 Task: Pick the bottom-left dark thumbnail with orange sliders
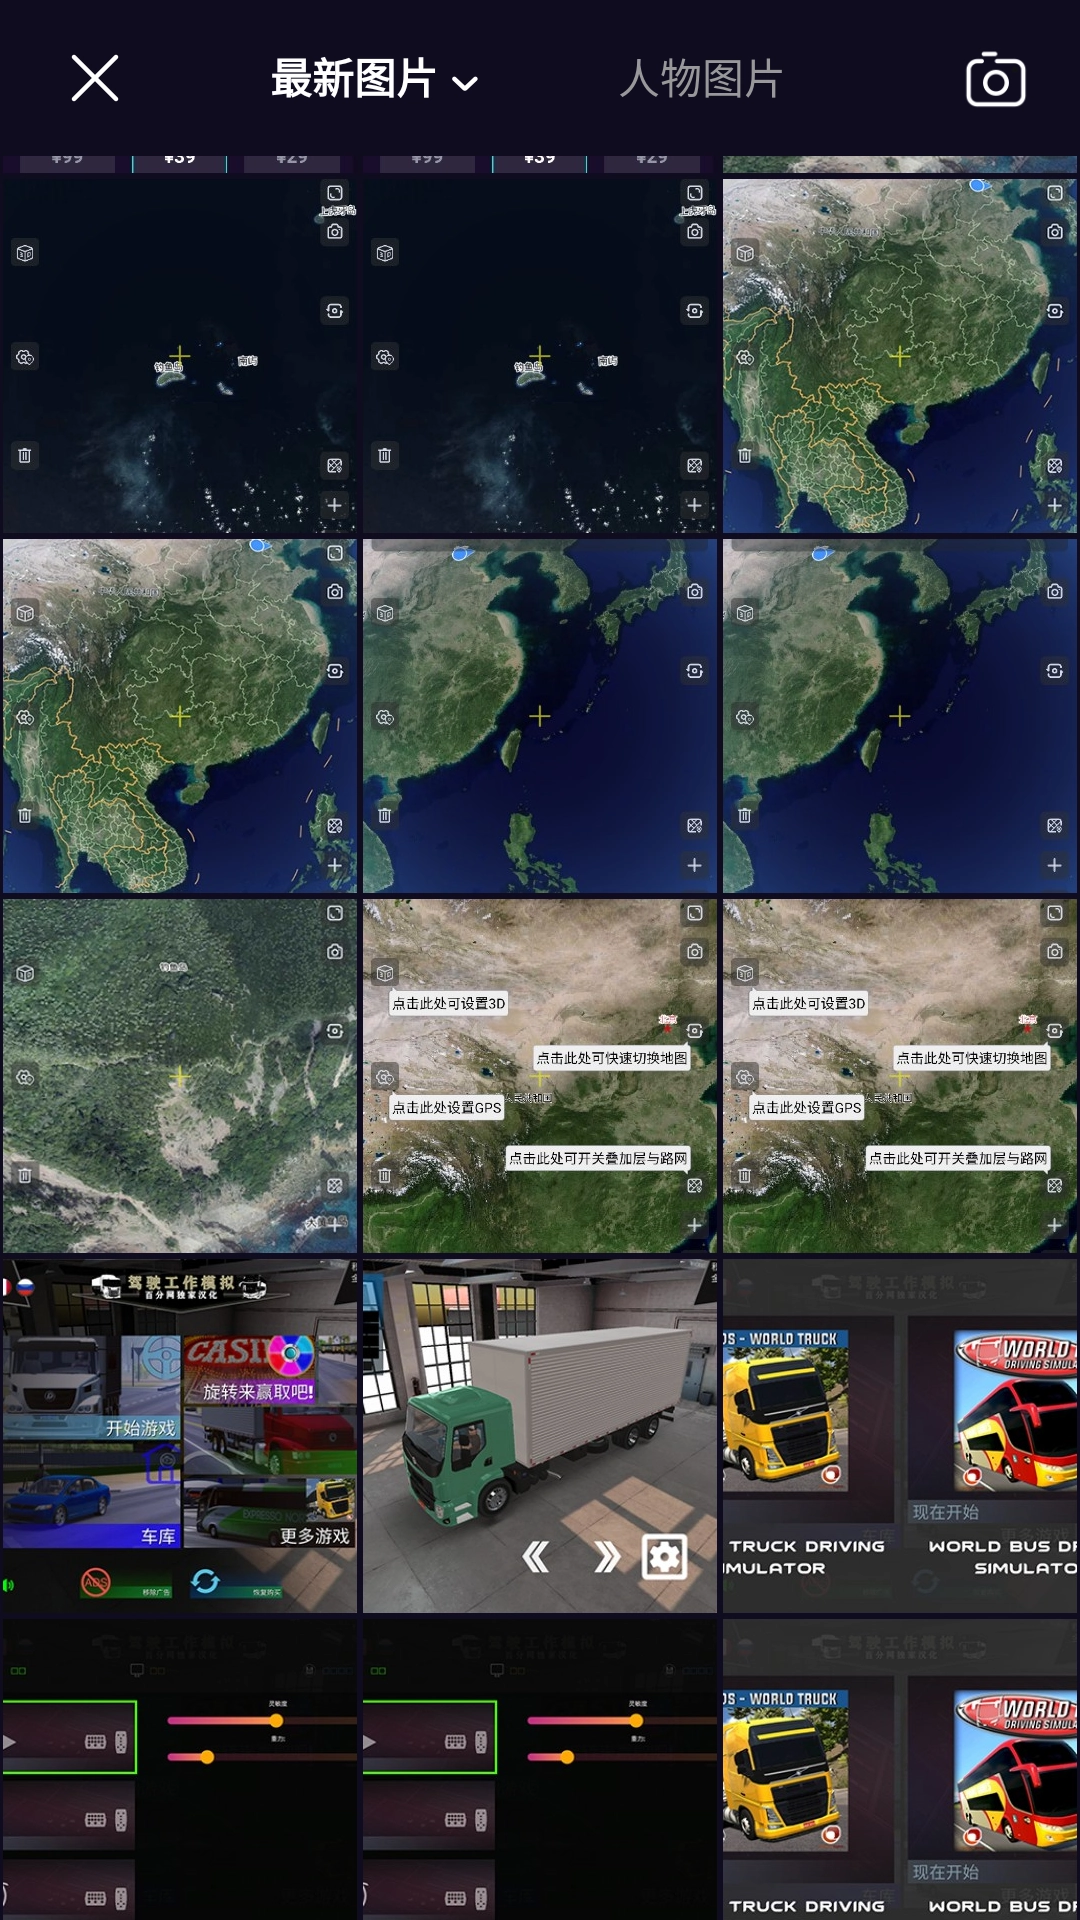[179, 1770]
